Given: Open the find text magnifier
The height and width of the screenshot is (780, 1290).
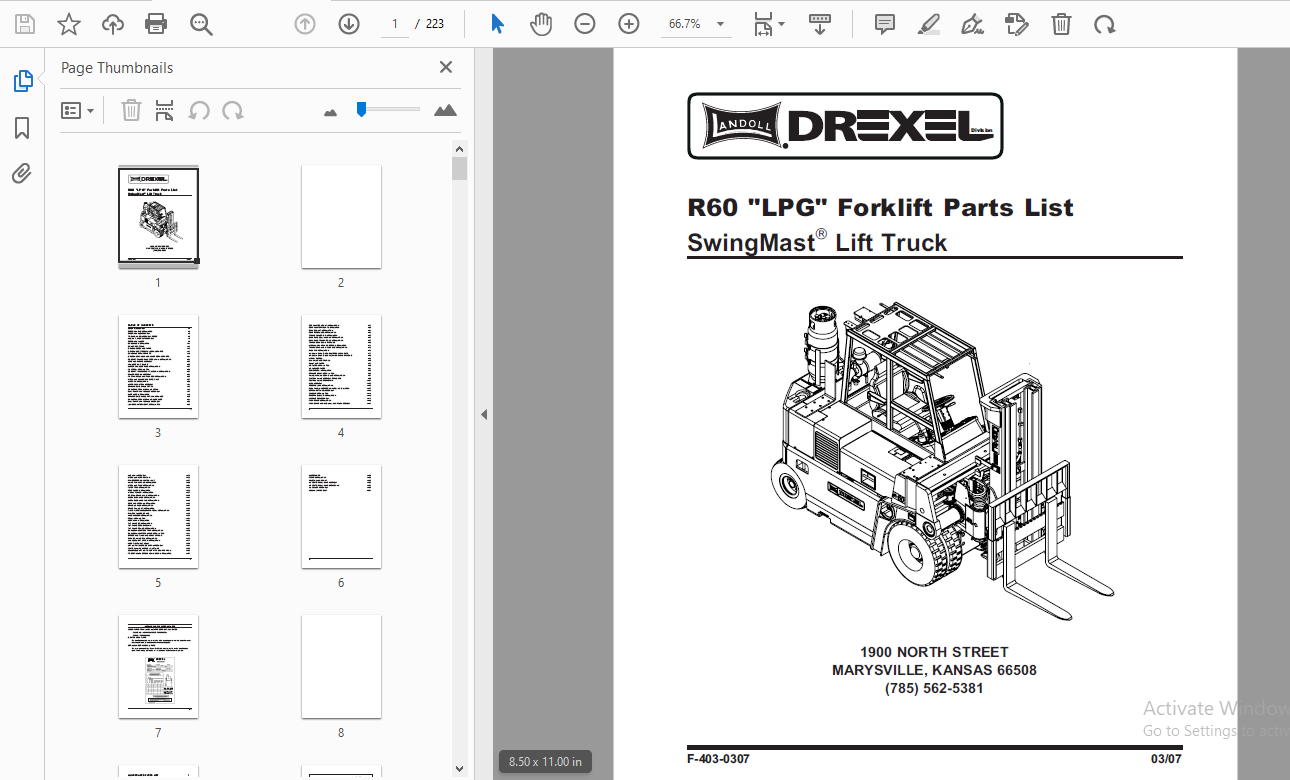Looking at the screenshot, I should click(x=202, y=24).
